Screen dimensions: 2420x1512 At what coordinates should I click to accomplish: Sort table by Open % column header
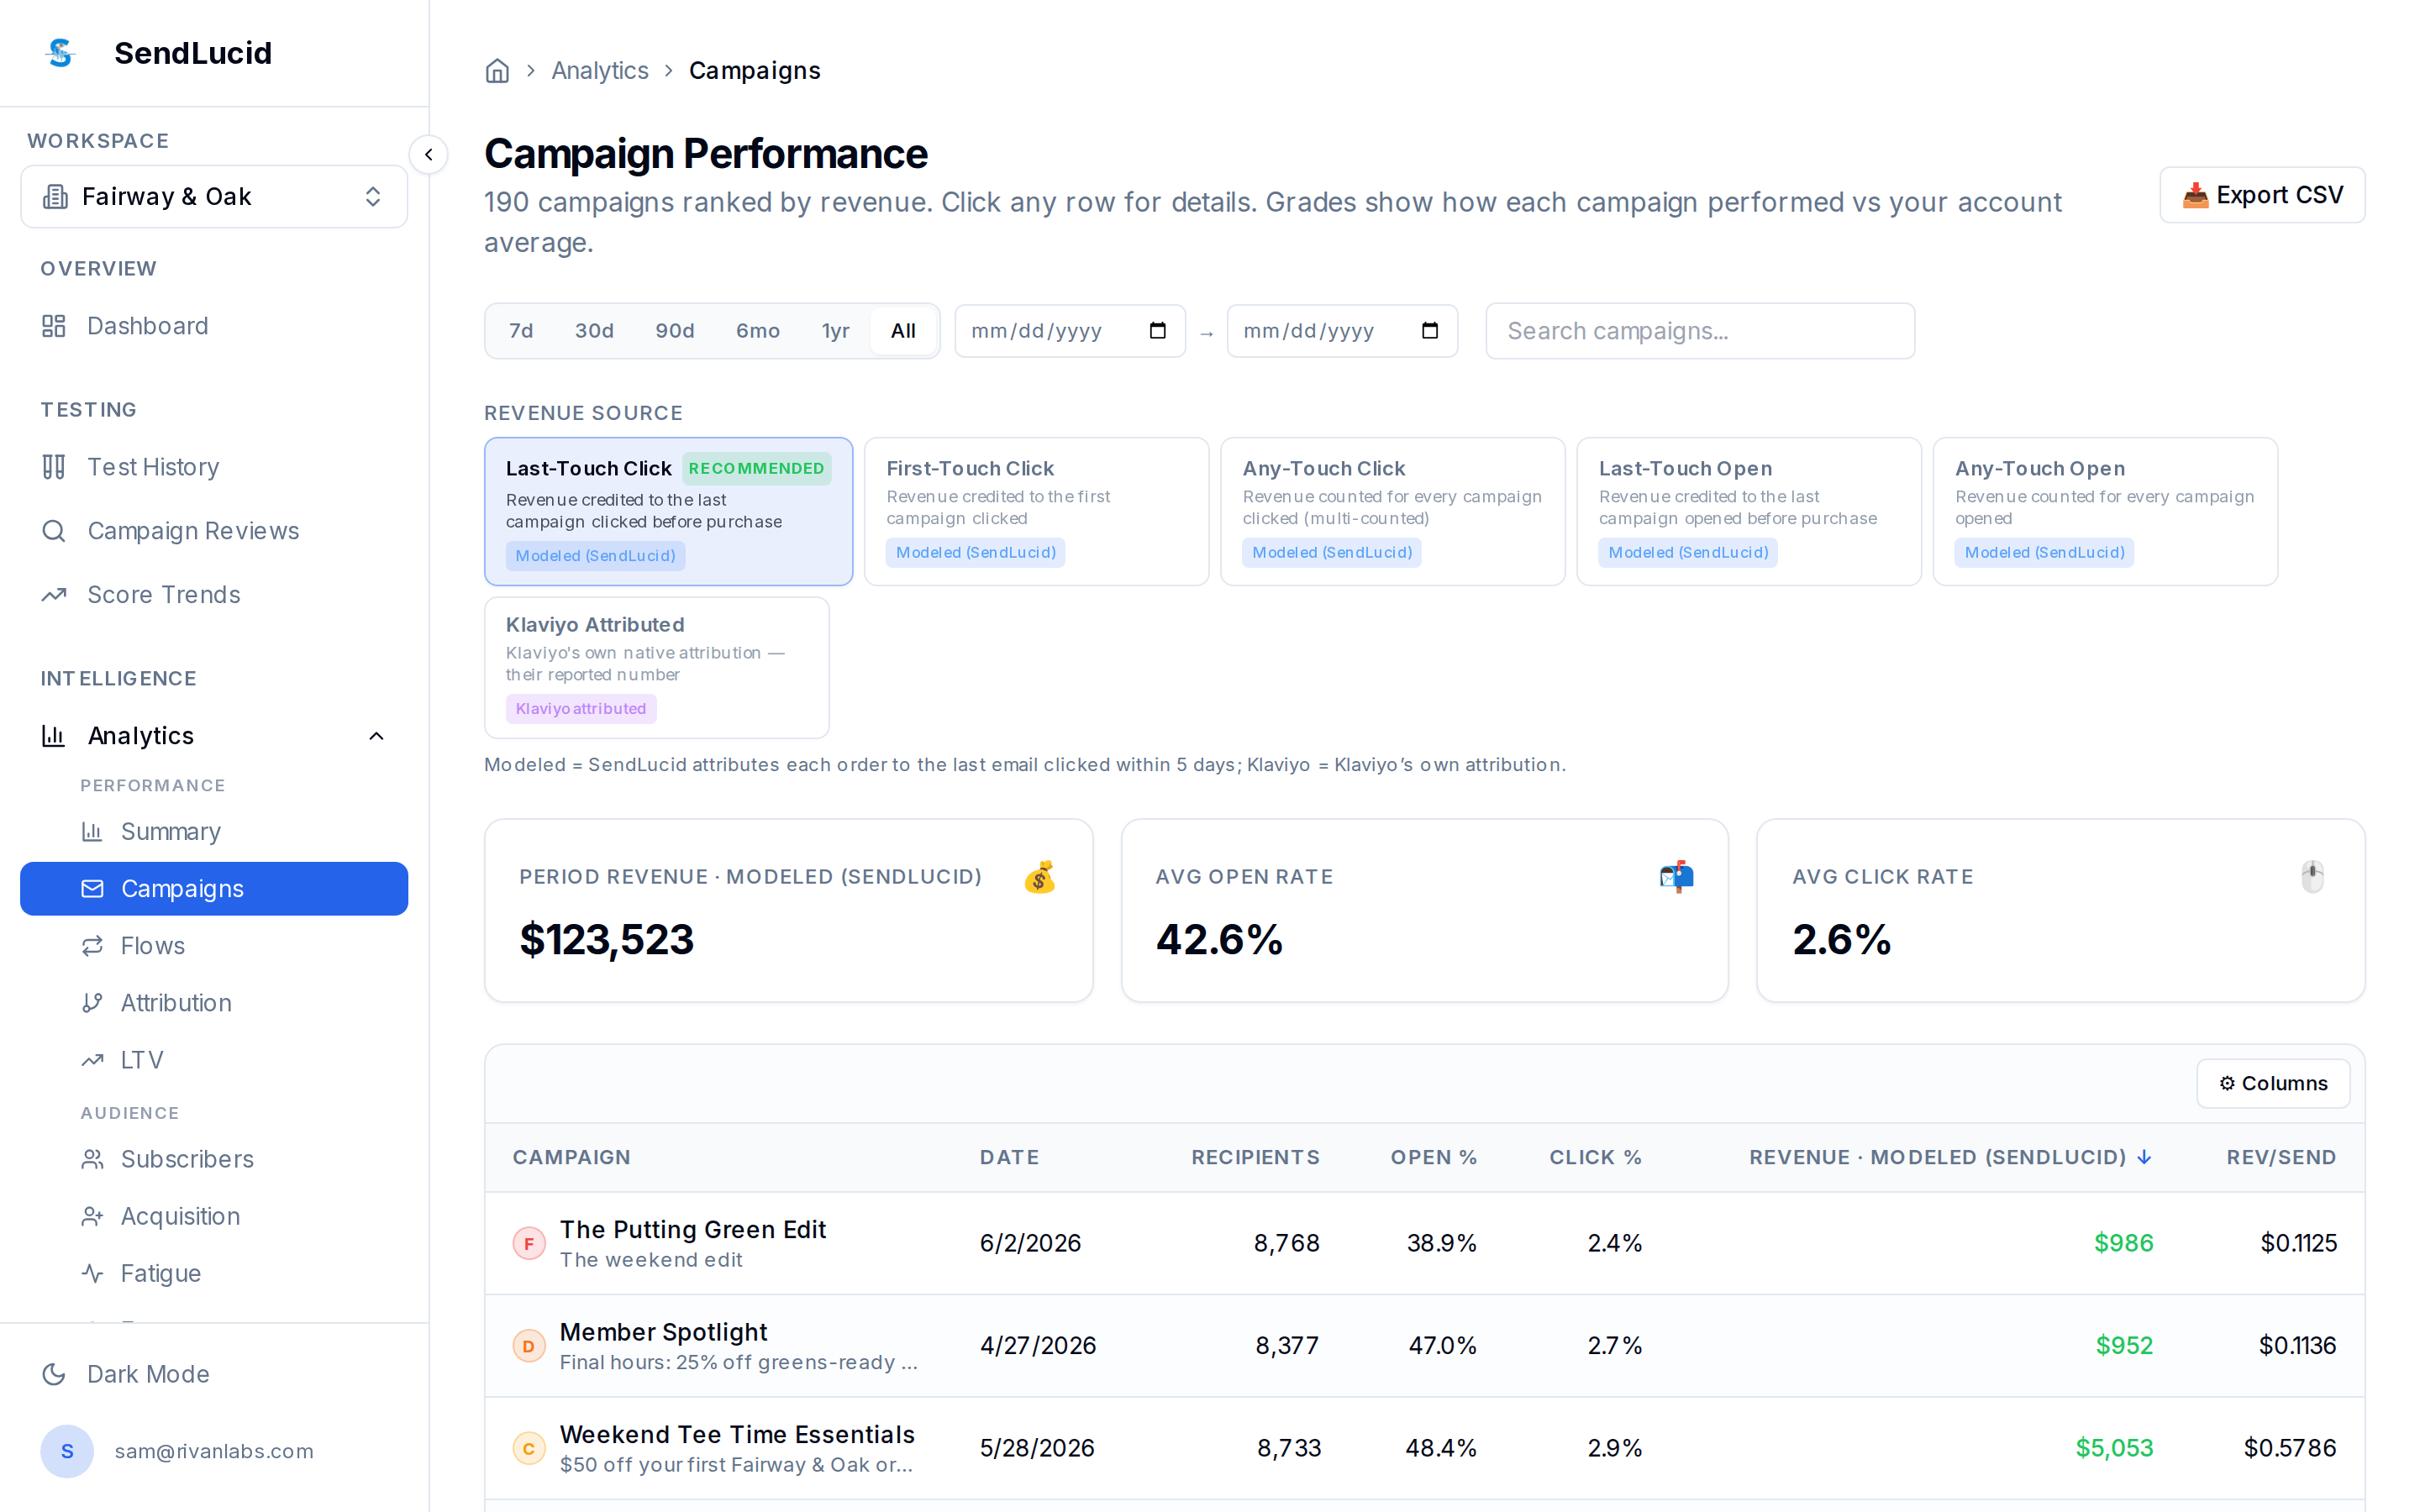pos(1433,1157)
